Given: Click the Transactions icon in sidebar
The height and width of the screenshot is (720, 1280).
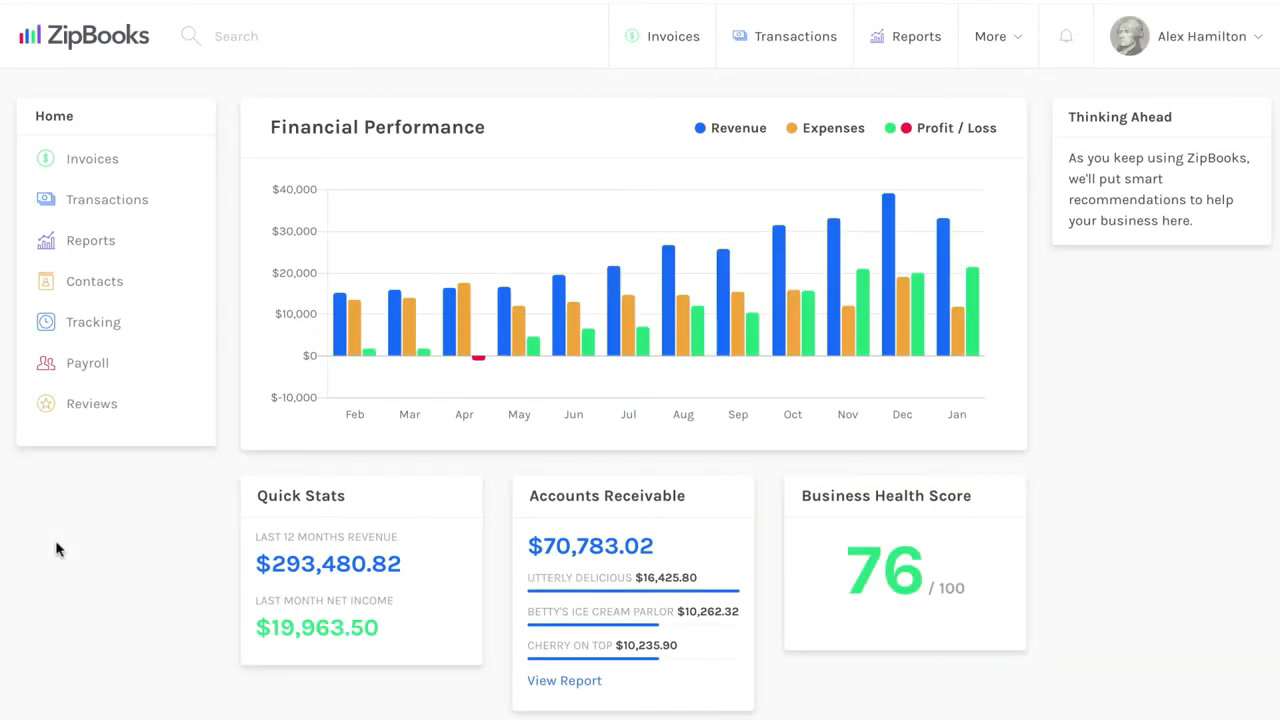Looking at the screenshot, I should point(46,199).
